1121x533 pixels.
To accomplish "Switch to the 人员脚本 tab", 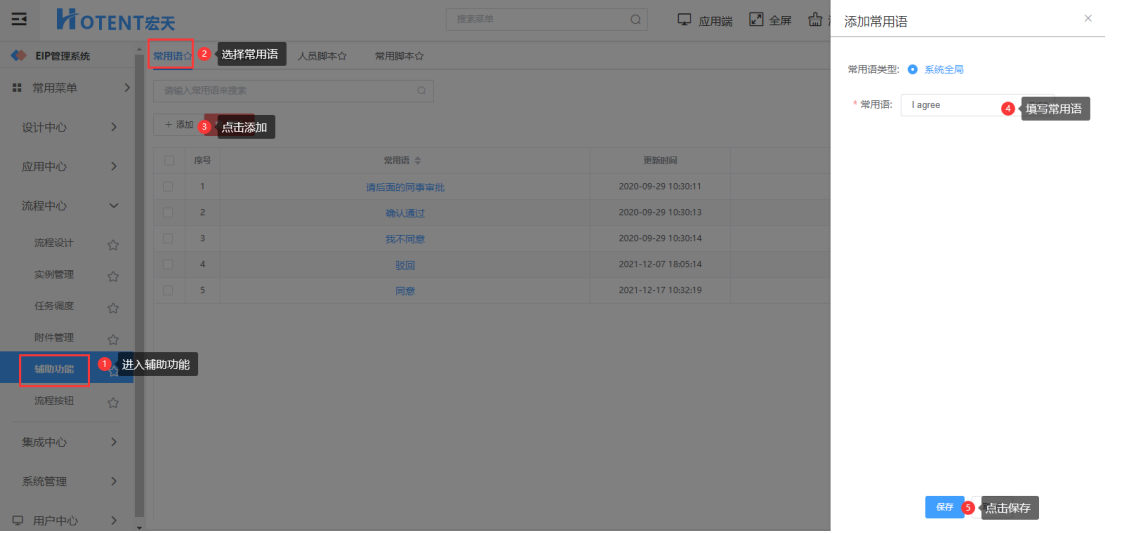I will tap(321, 56).
